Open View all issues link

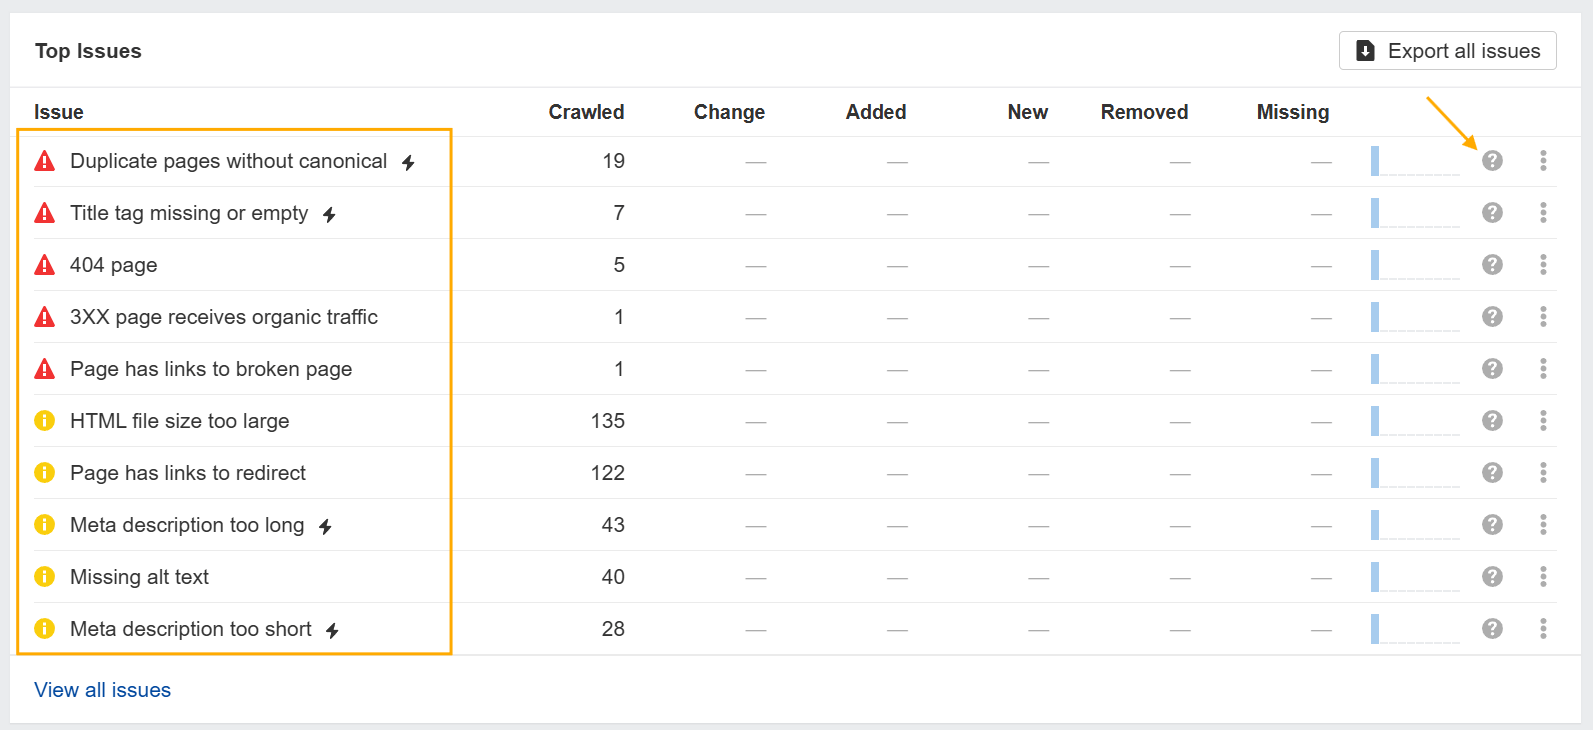102,690
